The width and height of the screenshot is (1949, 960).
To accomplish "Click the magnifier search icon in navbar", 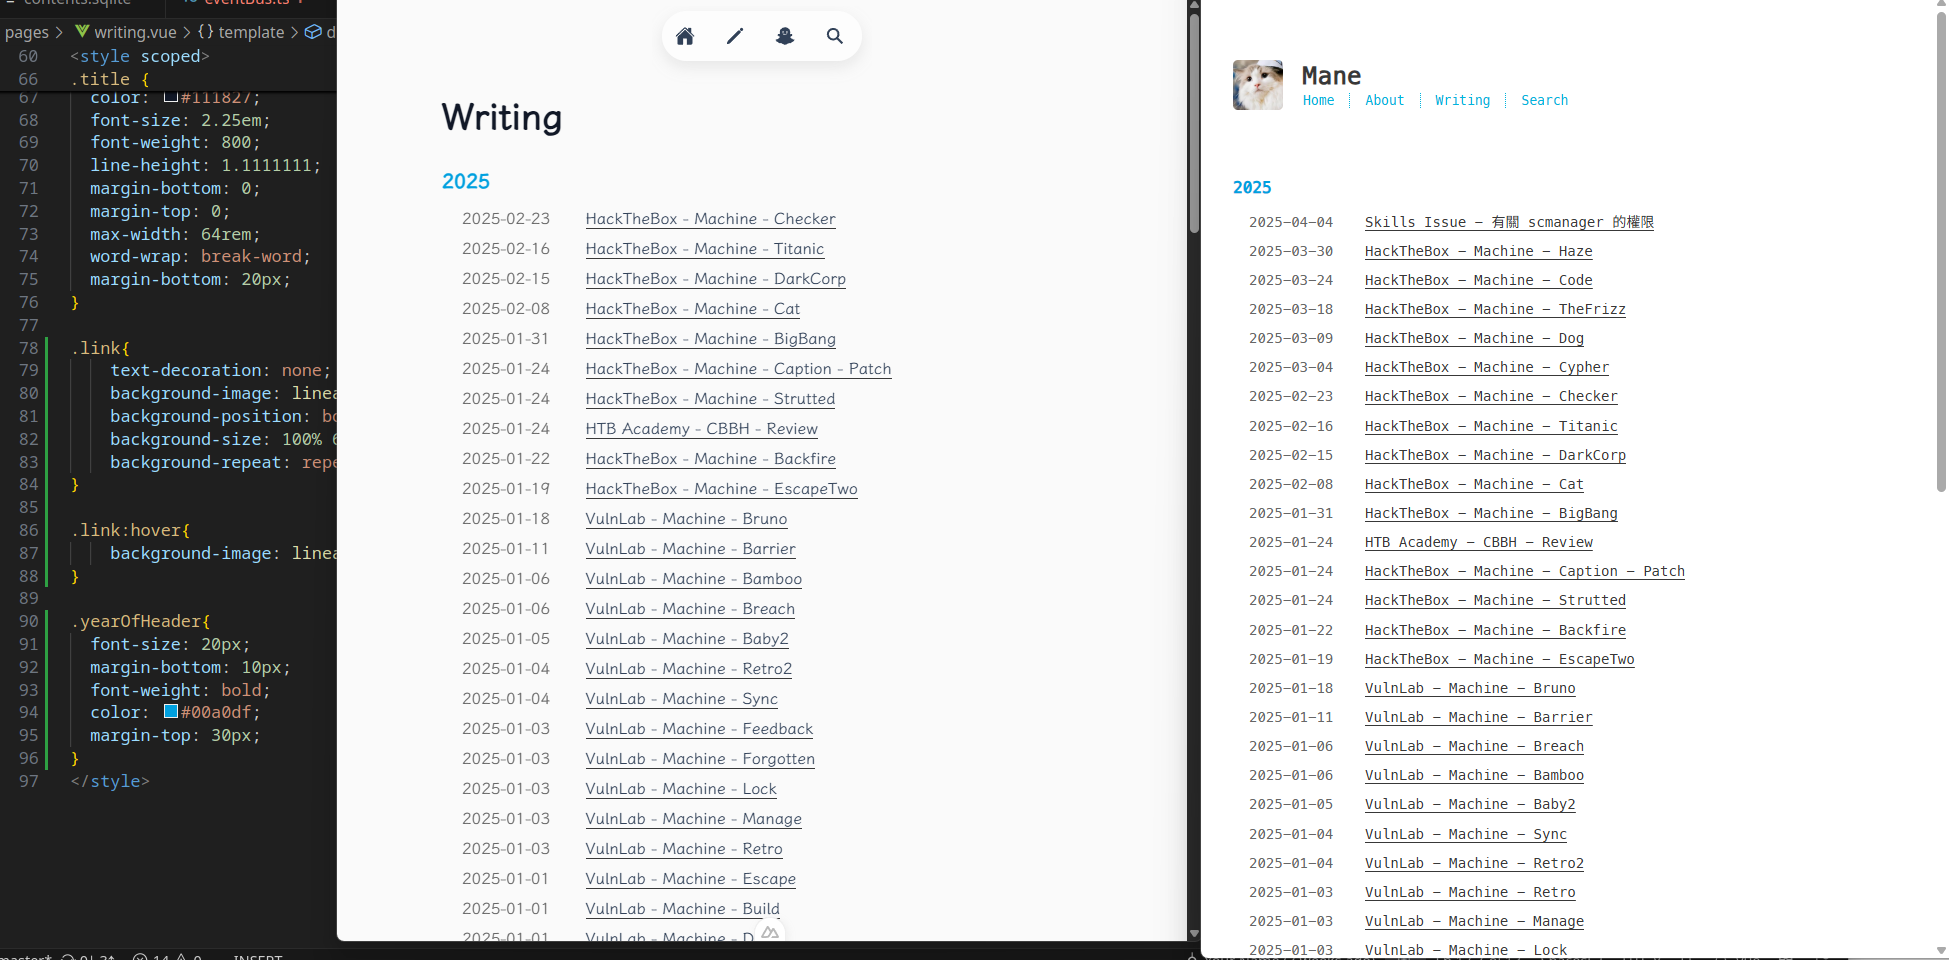I will [834, 37].
